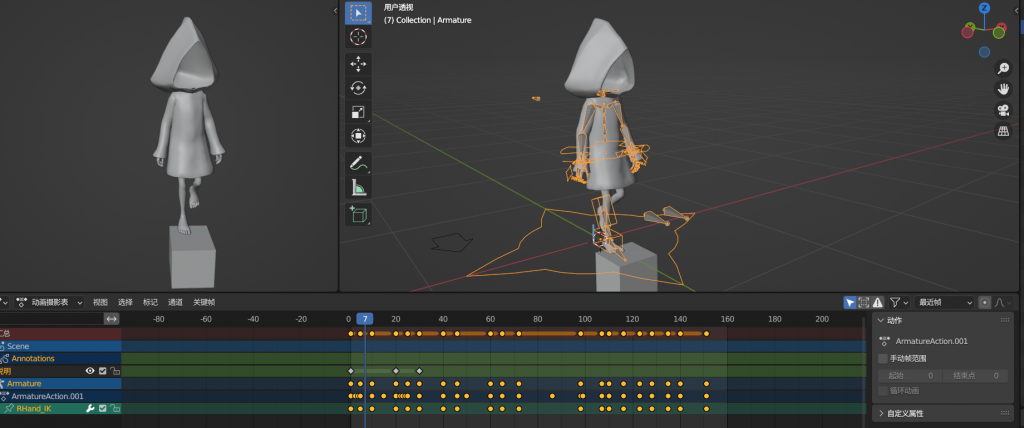Select the Annotations channel row
Viewport: 1024px width, 428px height.
click(61, 359)
